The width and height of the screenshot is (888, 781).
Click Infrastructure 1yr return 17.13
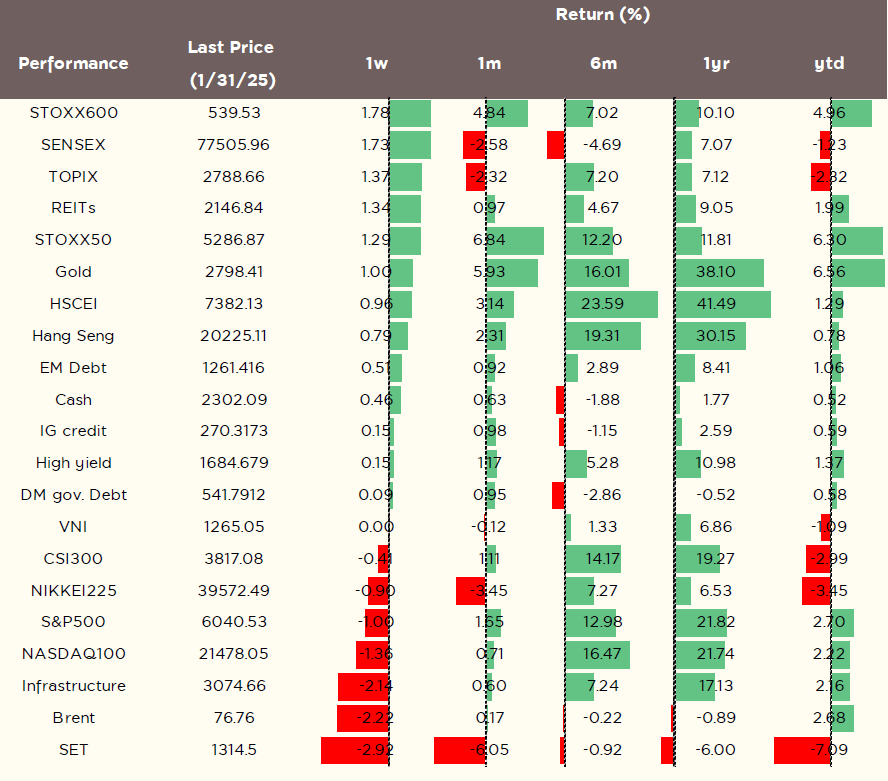pyautogui.click(x=715, y=686)
